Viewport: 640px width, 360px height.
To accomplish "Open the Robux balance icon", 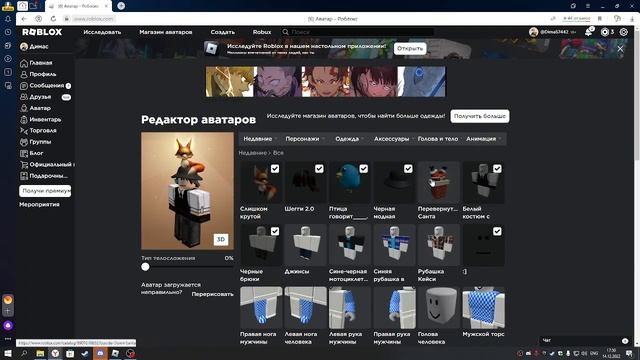I will tap(605, 32).
